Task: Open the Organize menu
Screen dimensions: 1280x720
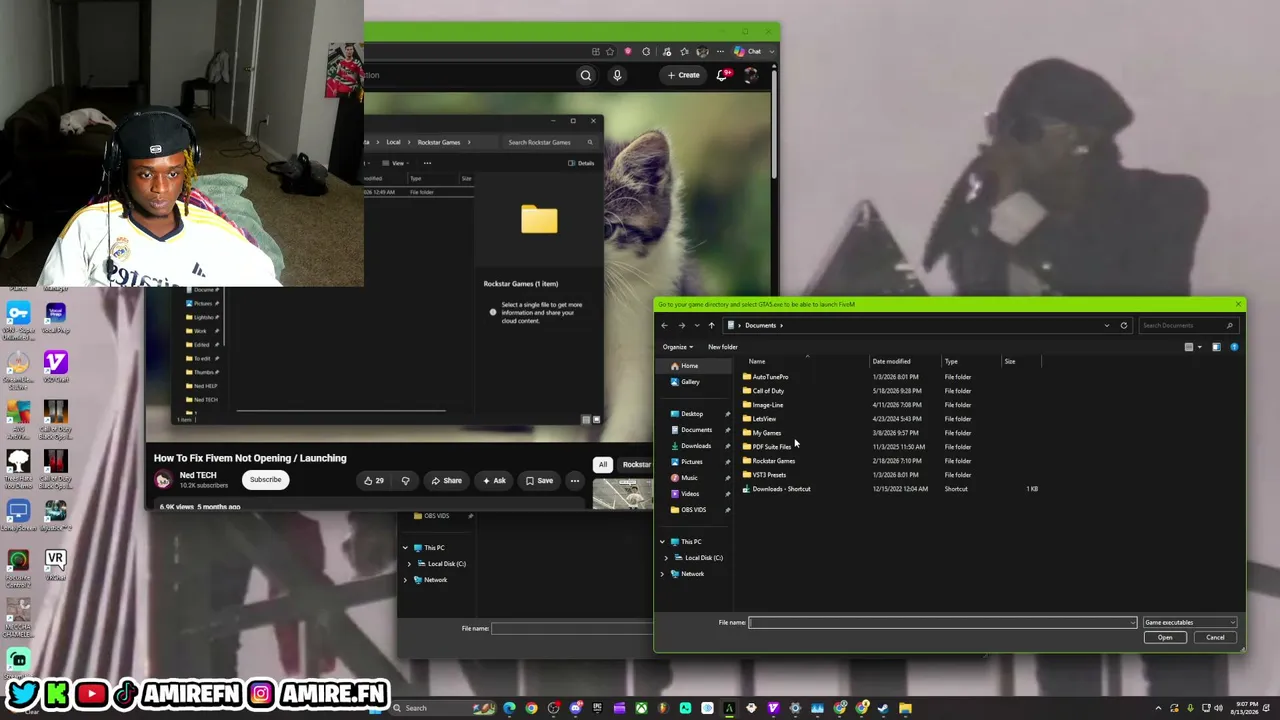Action: click(x=677, y=347)
